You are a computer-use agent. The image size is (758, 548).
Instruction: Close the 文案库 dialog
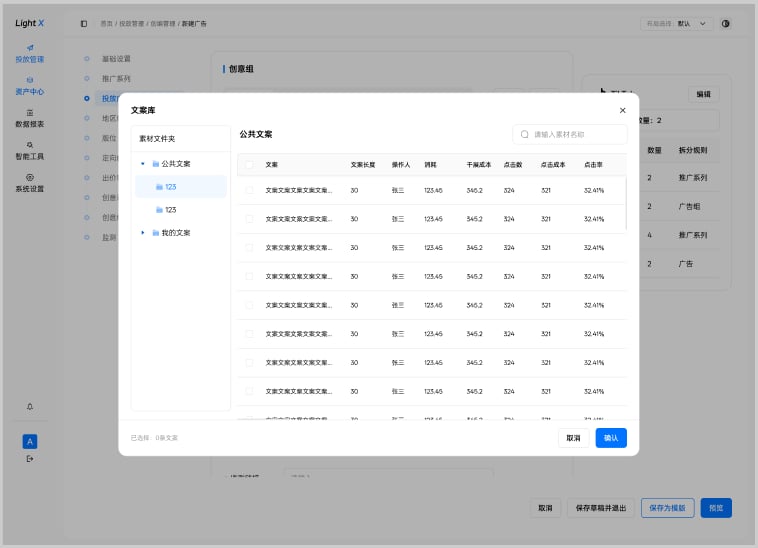click(623, 110)
